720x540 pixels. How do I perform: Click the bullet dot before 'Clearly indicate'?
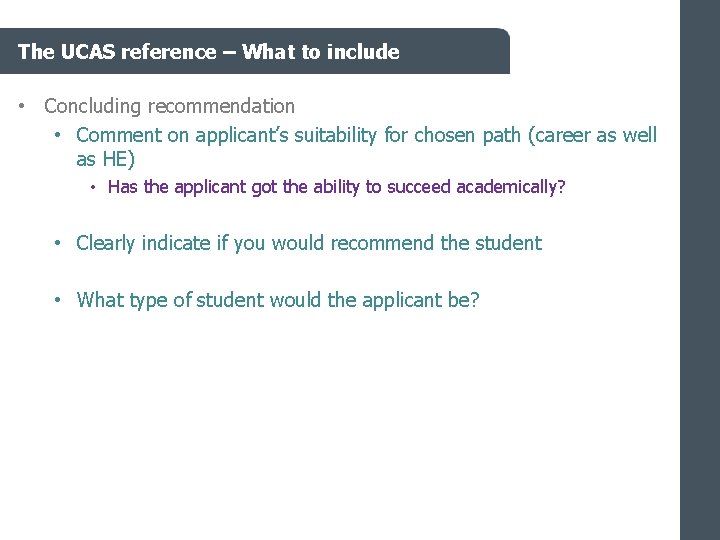[59, 243]
